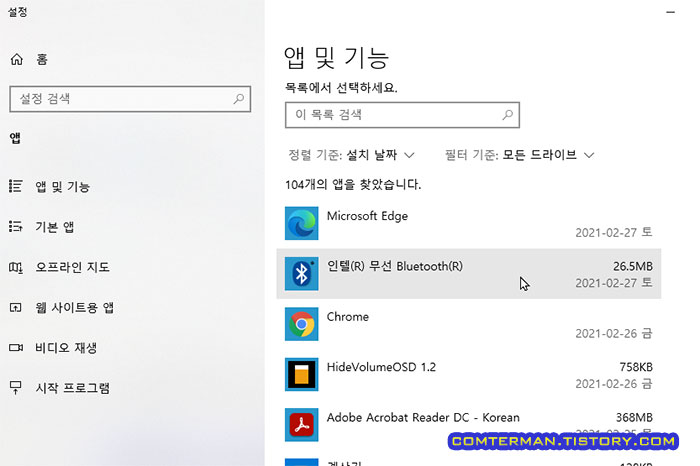This screenshot has height=466, width=700.
Task: Select the Chrome entry name
Action: (x=348, y=316)
